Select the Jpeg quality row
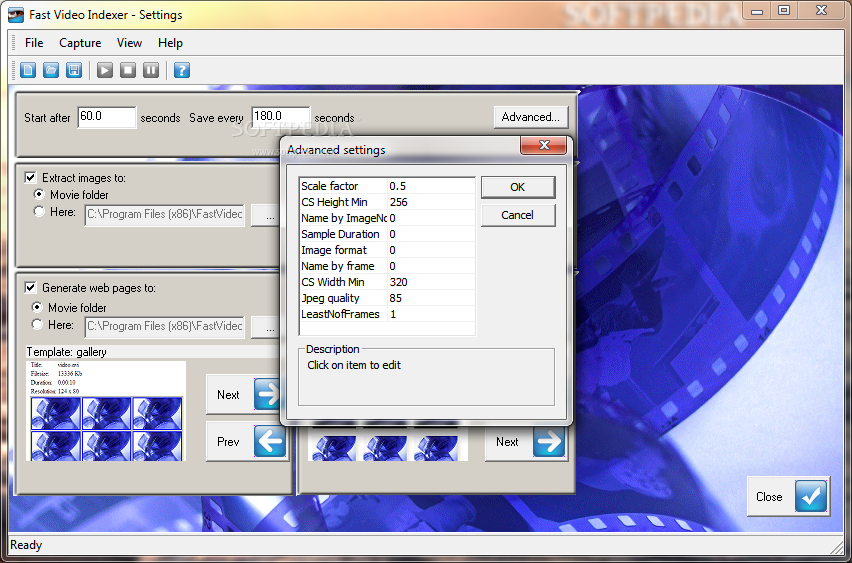The width and height of the screenshot is (852, 563). point(387,298)
